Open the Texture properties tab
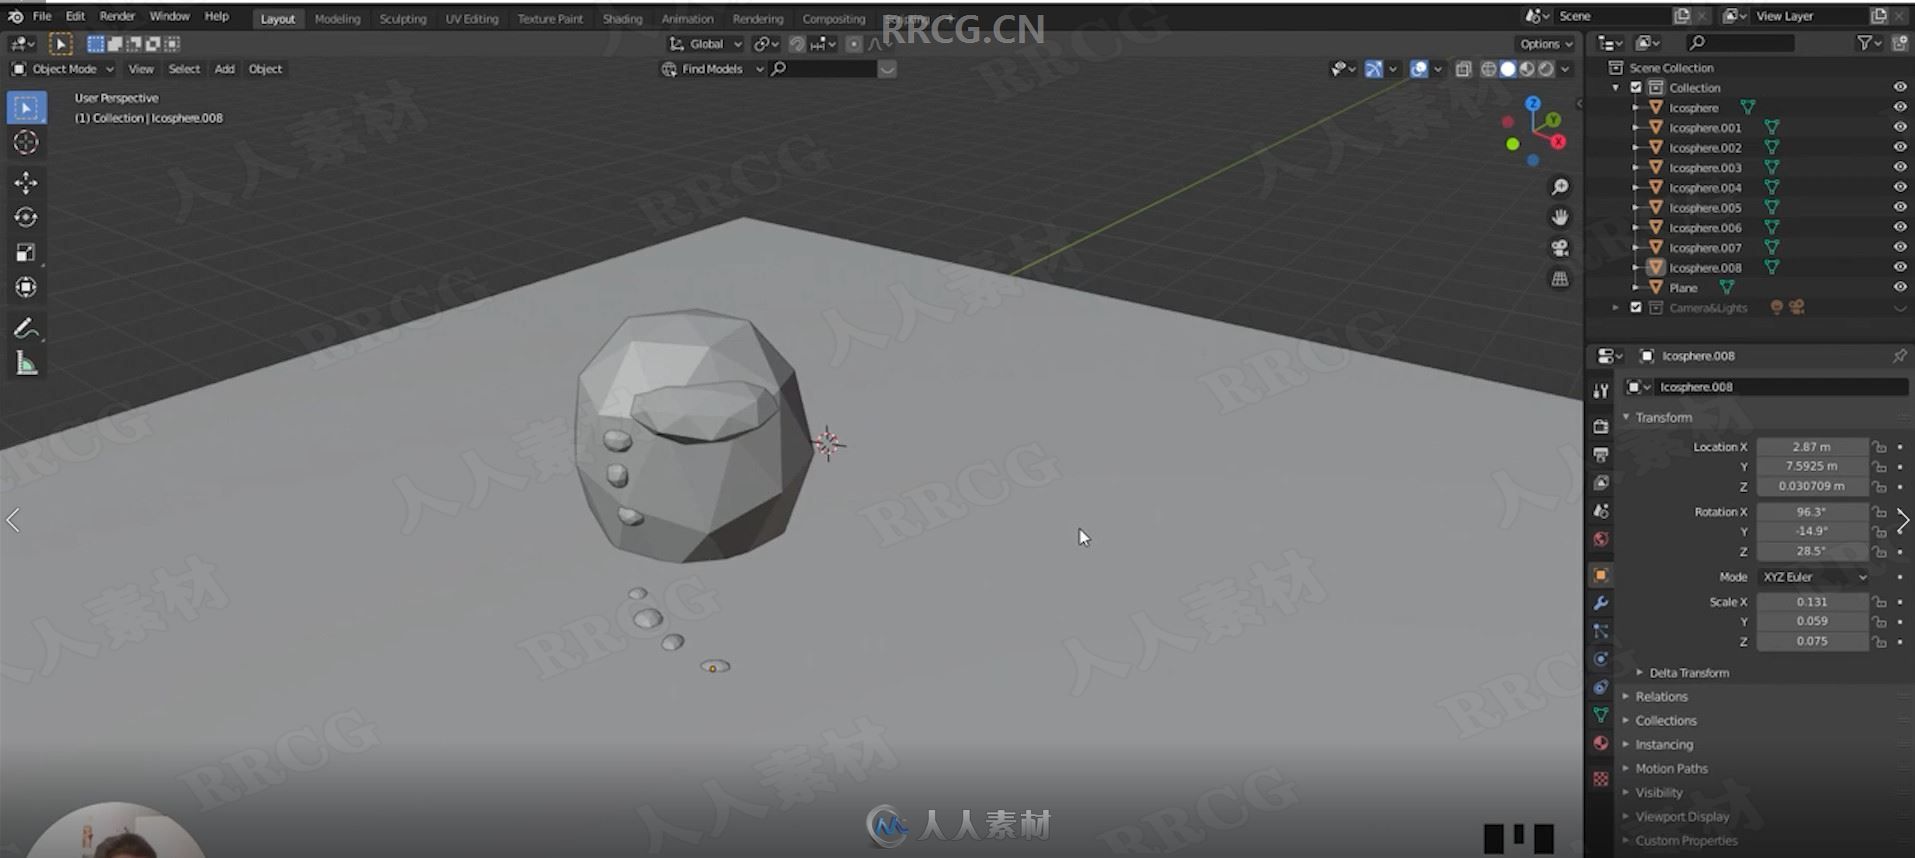 (1601, 778)
